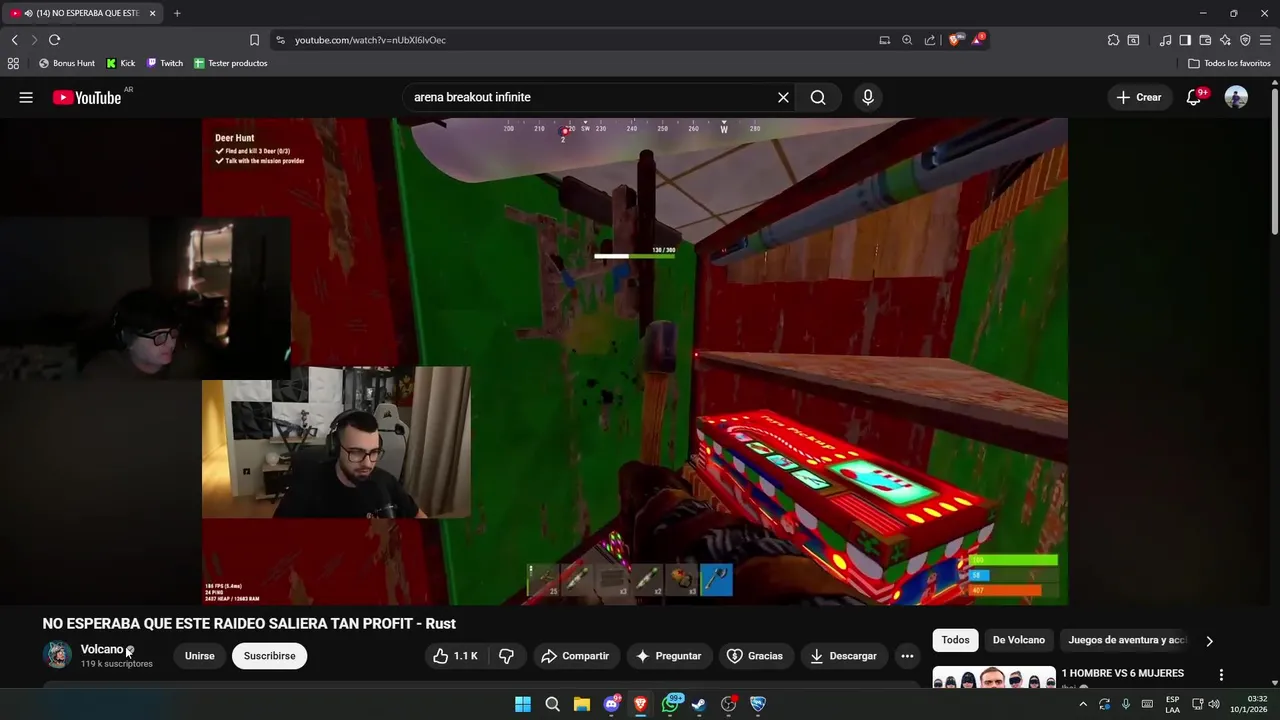Open the tab search icon beside Extensions
Image resolution: width=1280 pixels, height=720 pixels.
click(x=1133, y=40)
